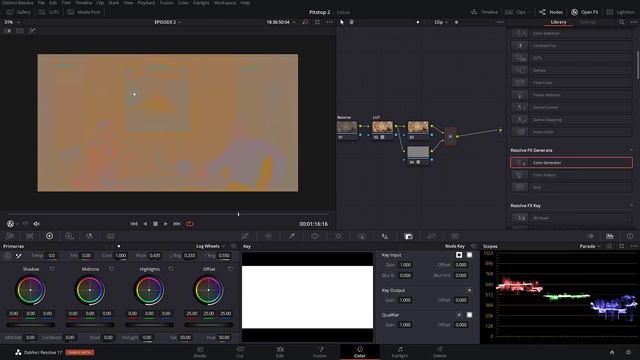
Task: Open the Lightbox view
Action: 620,12
